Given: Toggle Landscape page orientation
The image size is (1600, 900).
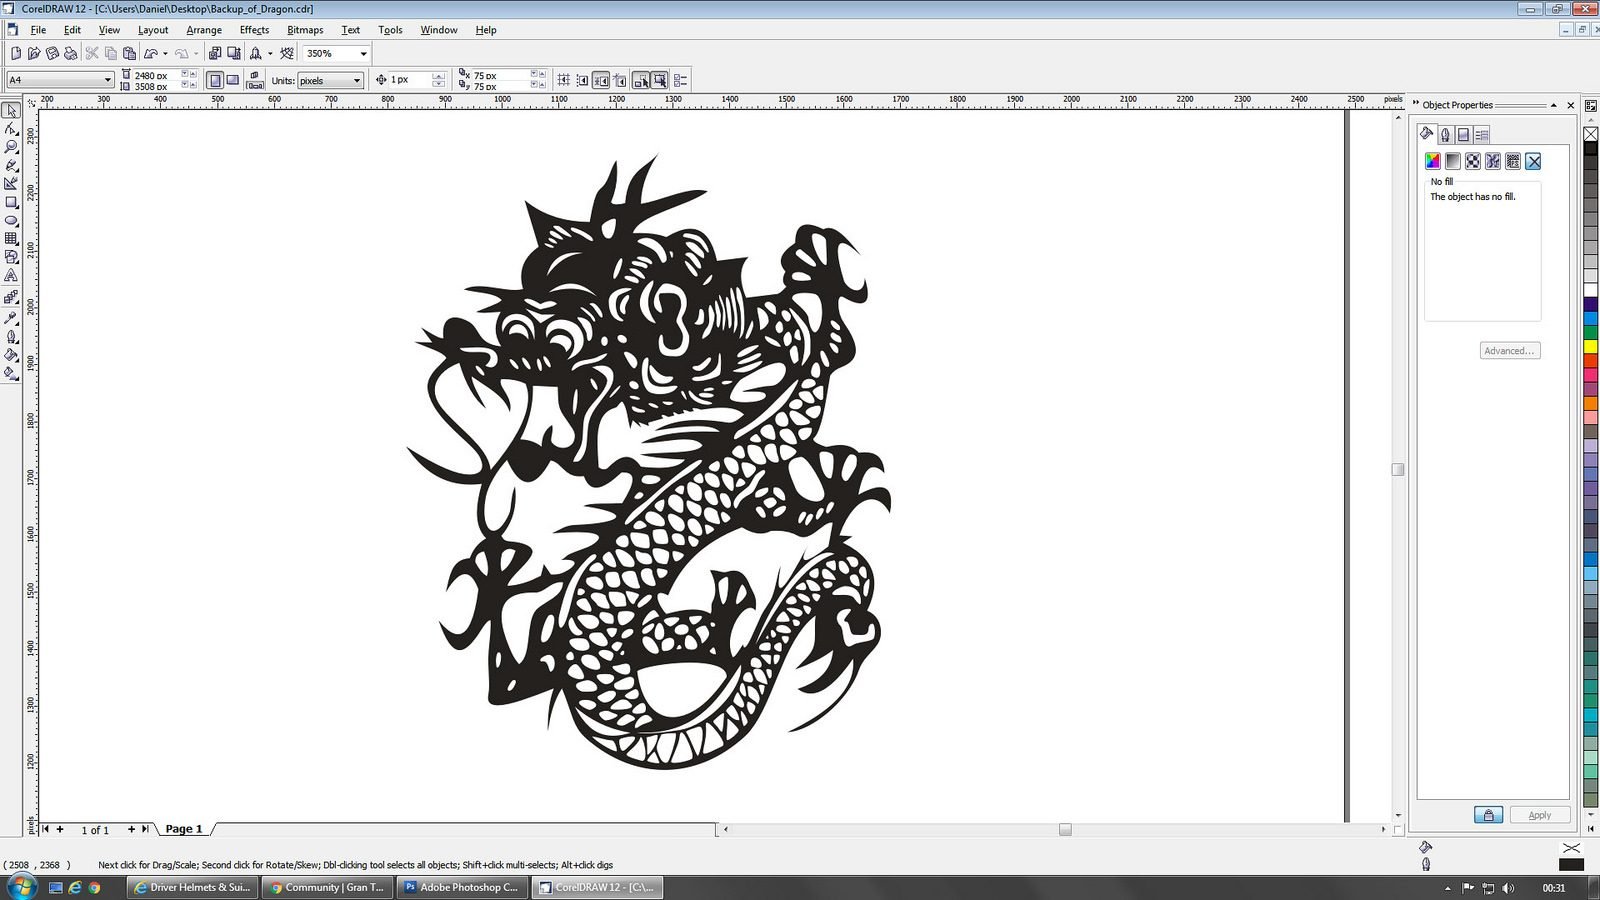Looking at the screenshot, I should [233, 80].
